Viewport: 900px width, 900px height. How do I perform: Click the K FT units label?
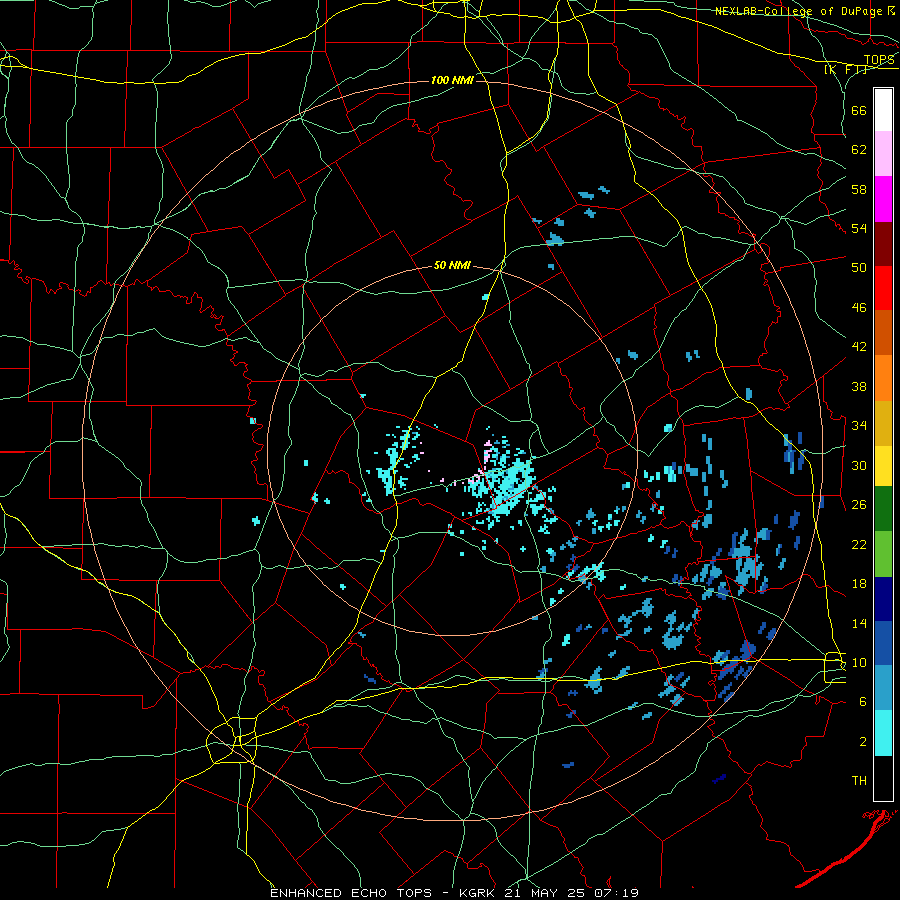[845, 70]
